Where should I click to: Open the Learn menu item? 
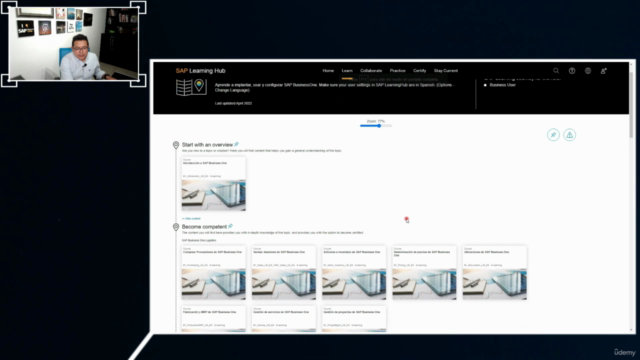click(x=347, y=71)
